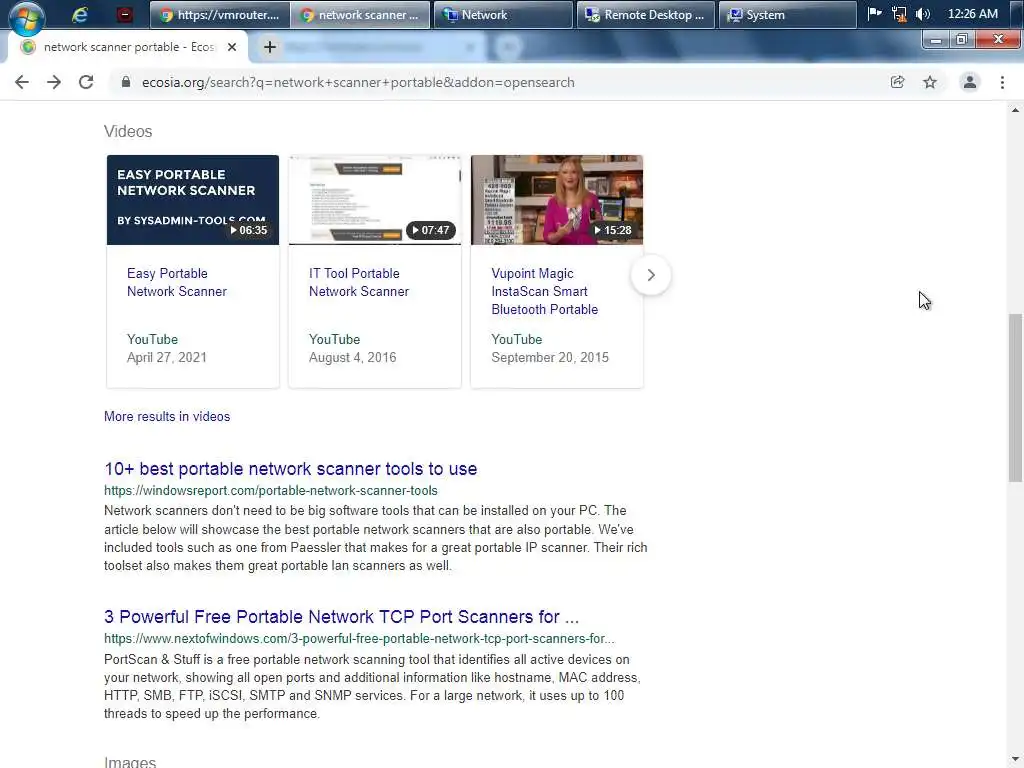Open the Chrome profile avatar menu
The image size is (1024, 768).
[x=970, y=82]
